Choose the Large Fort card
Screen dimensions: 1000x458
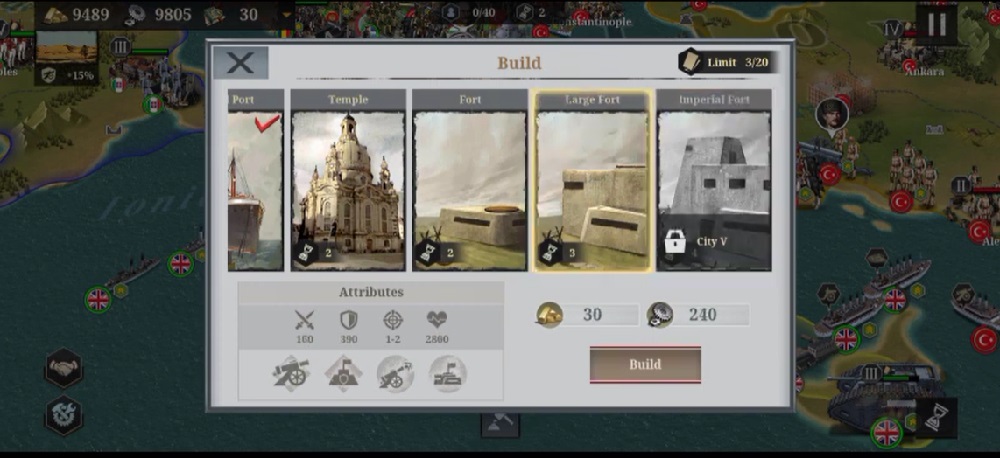592,180
